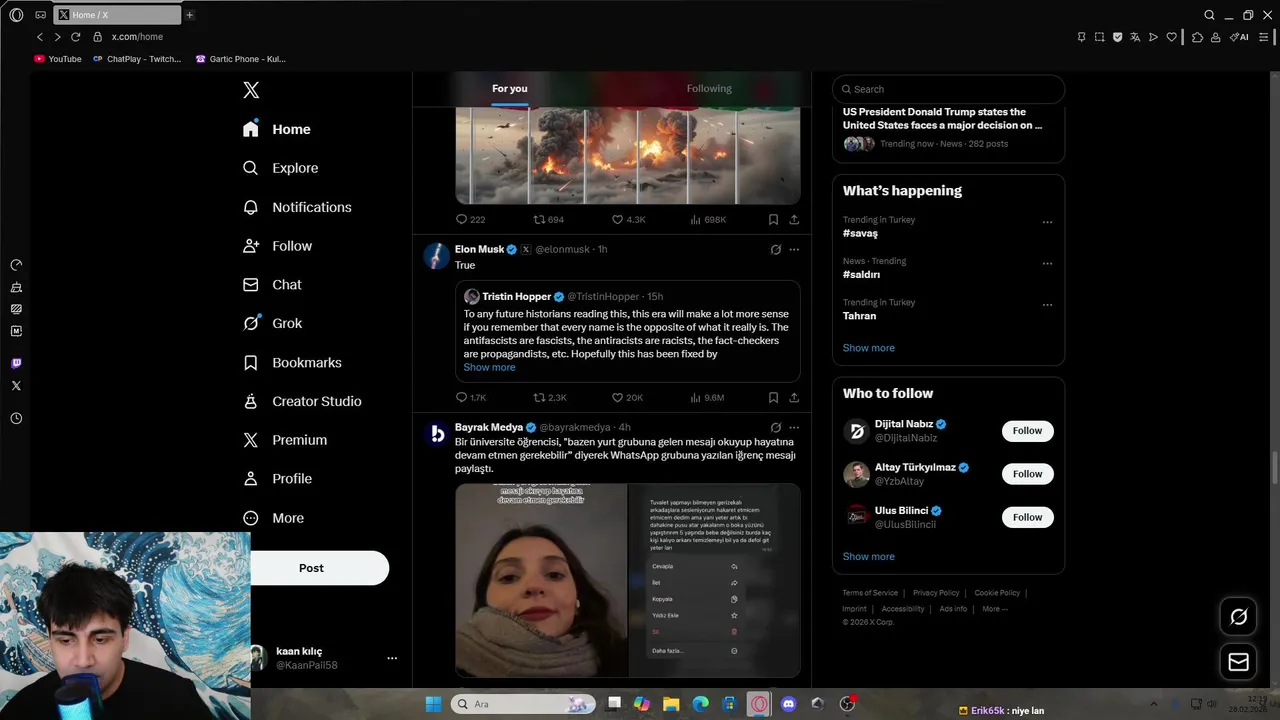The image size is (1280, 720).
Task: Bookmark the post with 698K views
Action: pyautogui.click(x=773, y=219)
